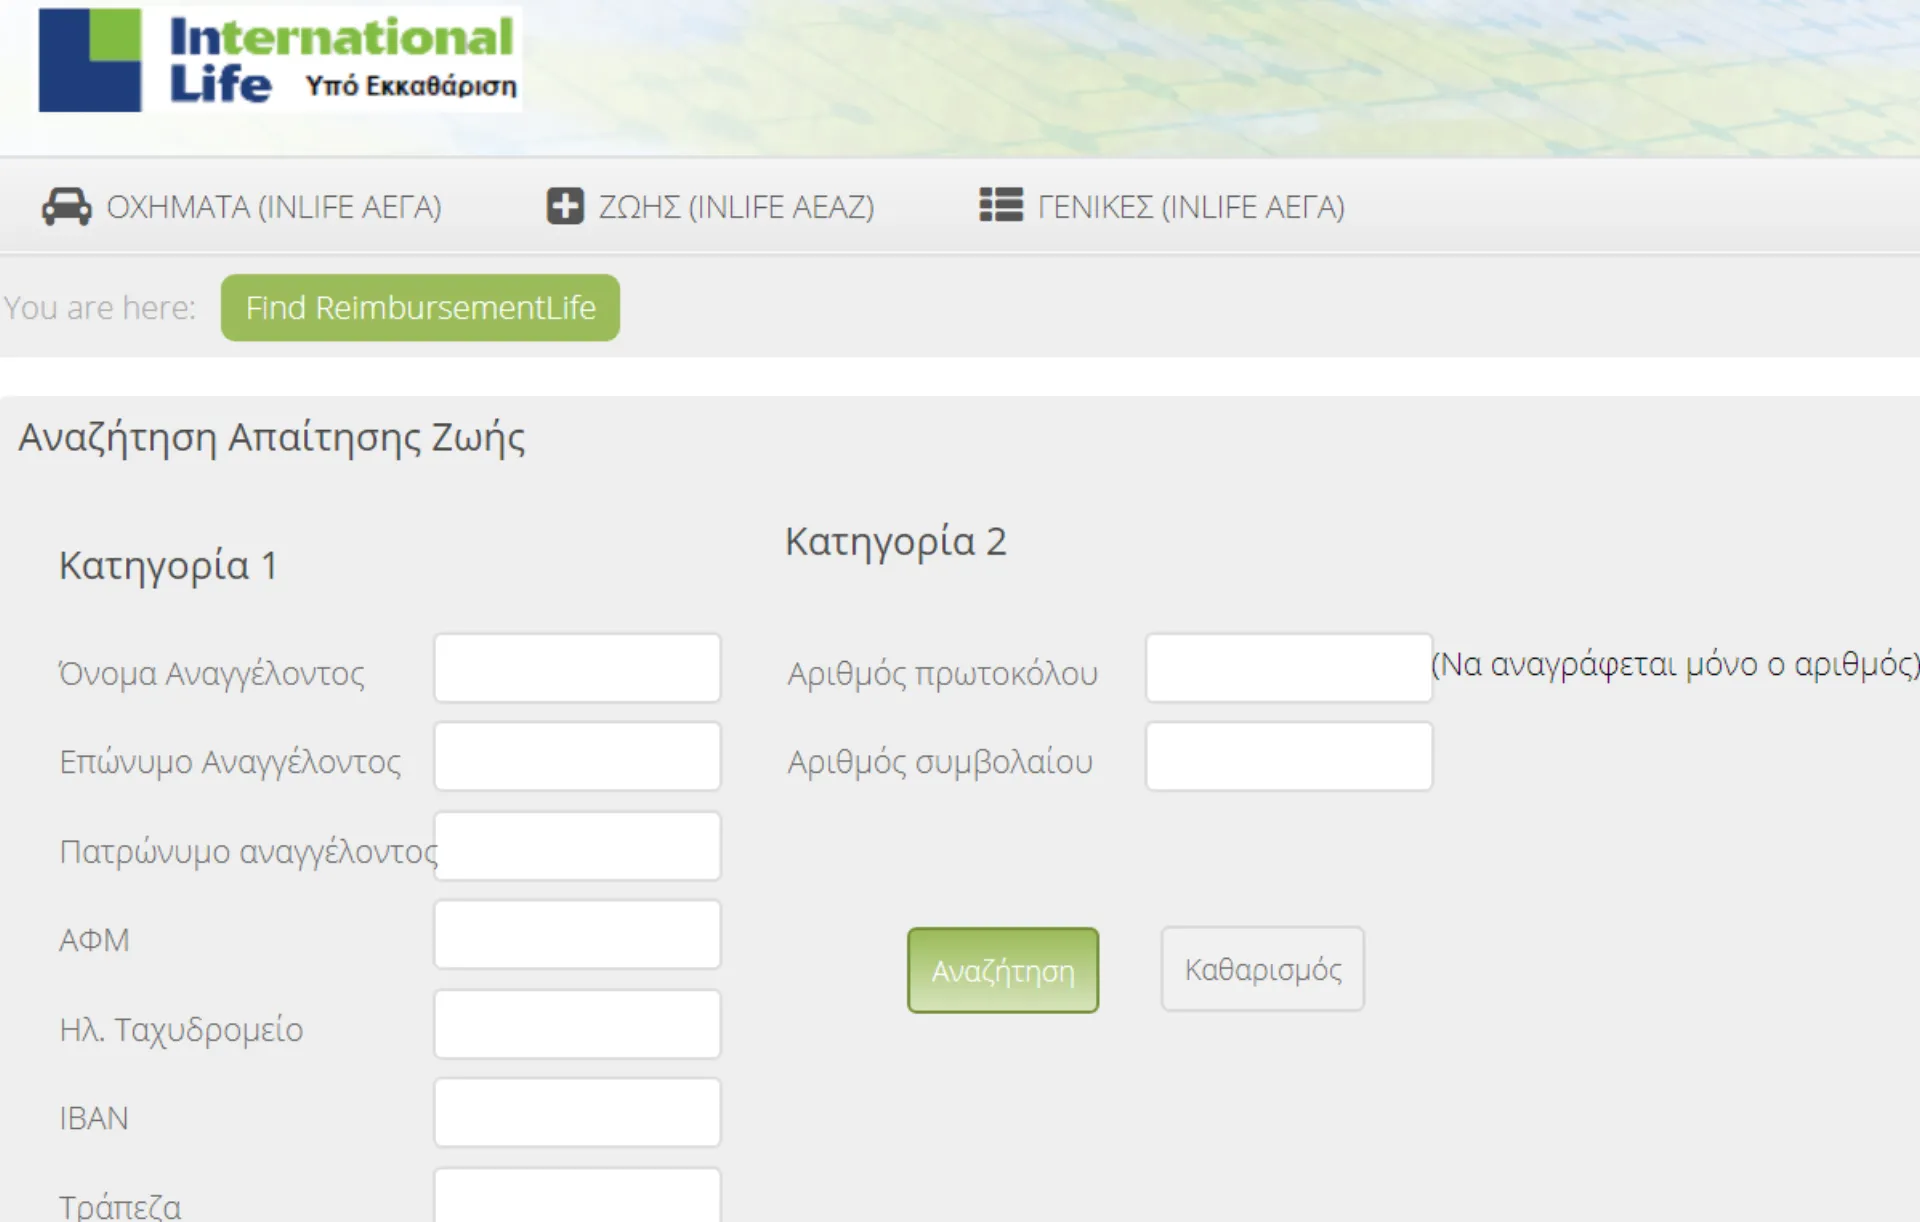1920x1222 pixels.
Task: Click the Υπό Εκκαθάριση logo text
Action: pyautogui.click(x=411, y=87)
